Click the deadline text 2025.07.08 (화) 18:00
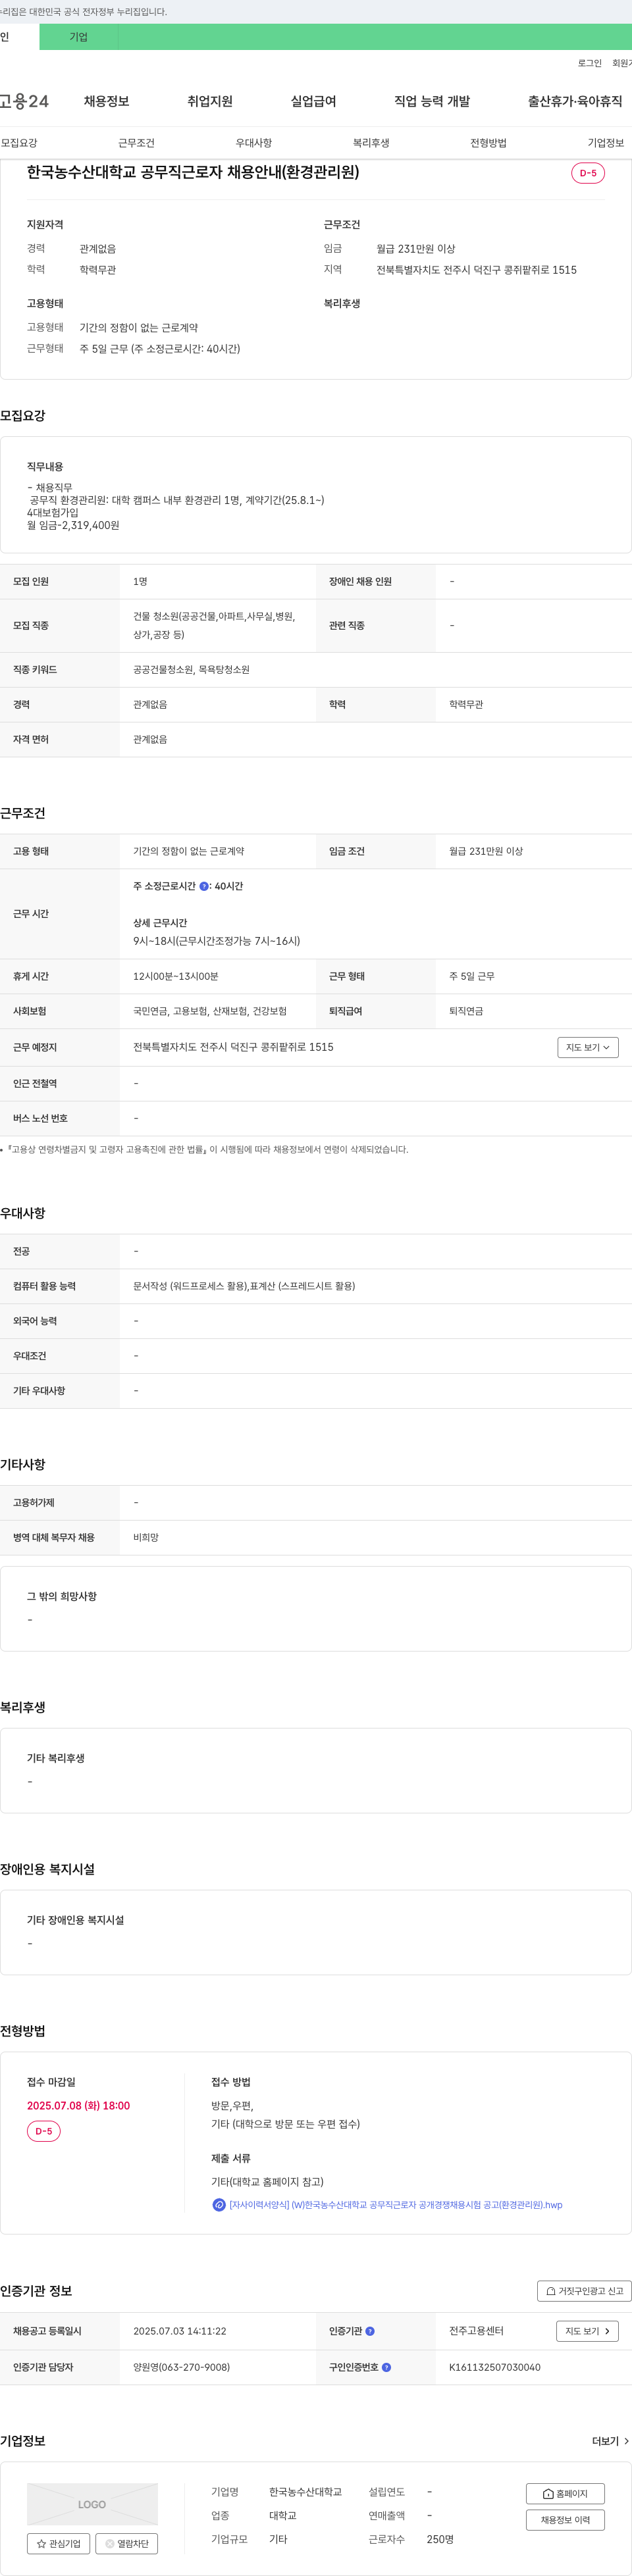This screenshot has width=632, height=2576. pos(78,2105)
